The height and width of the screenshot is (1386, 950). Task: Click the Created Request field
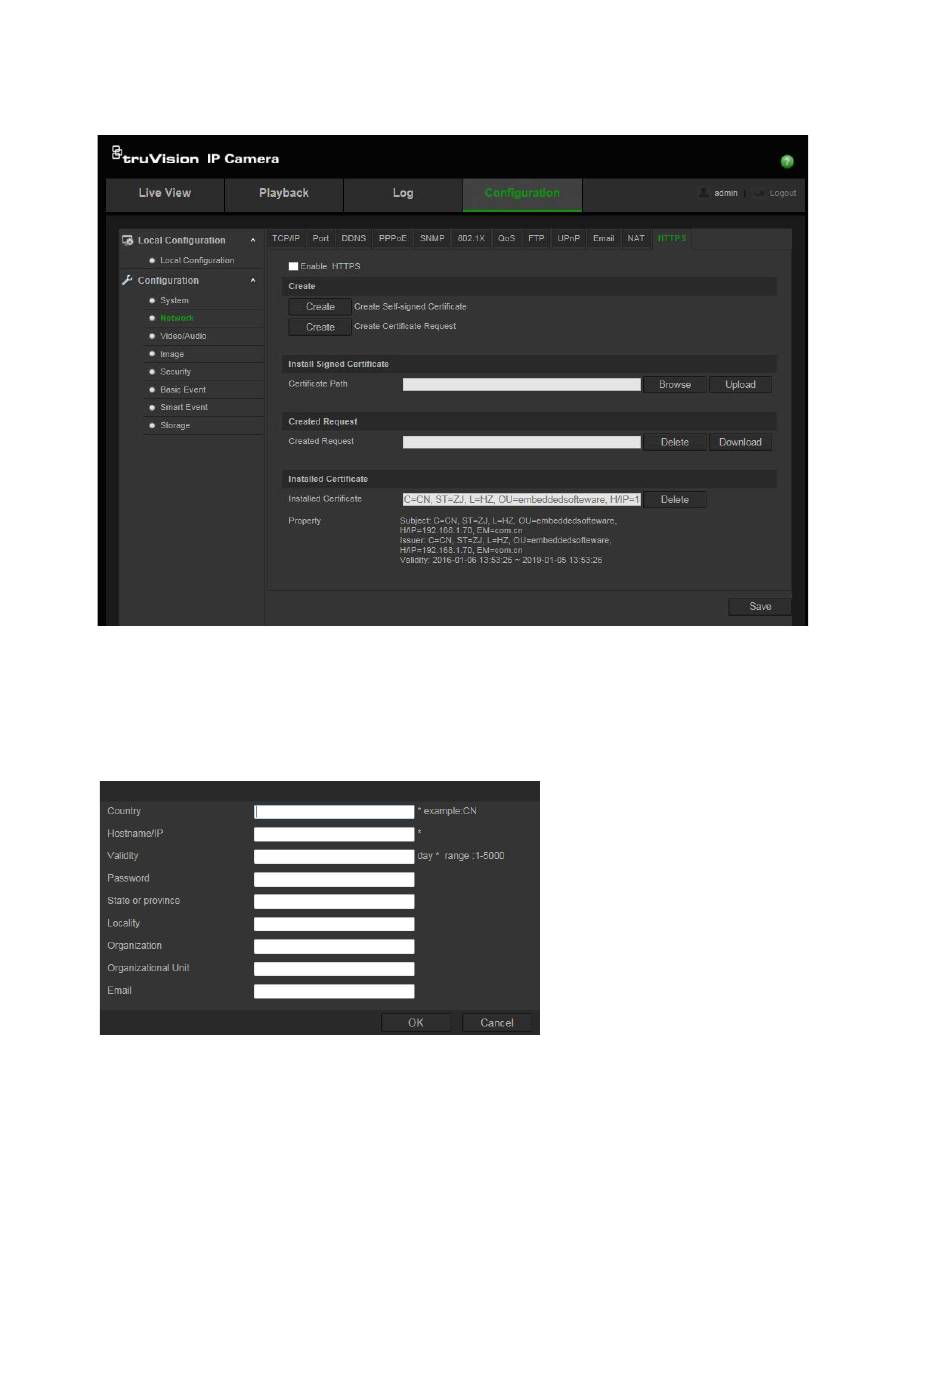click(x=522, y=442)
